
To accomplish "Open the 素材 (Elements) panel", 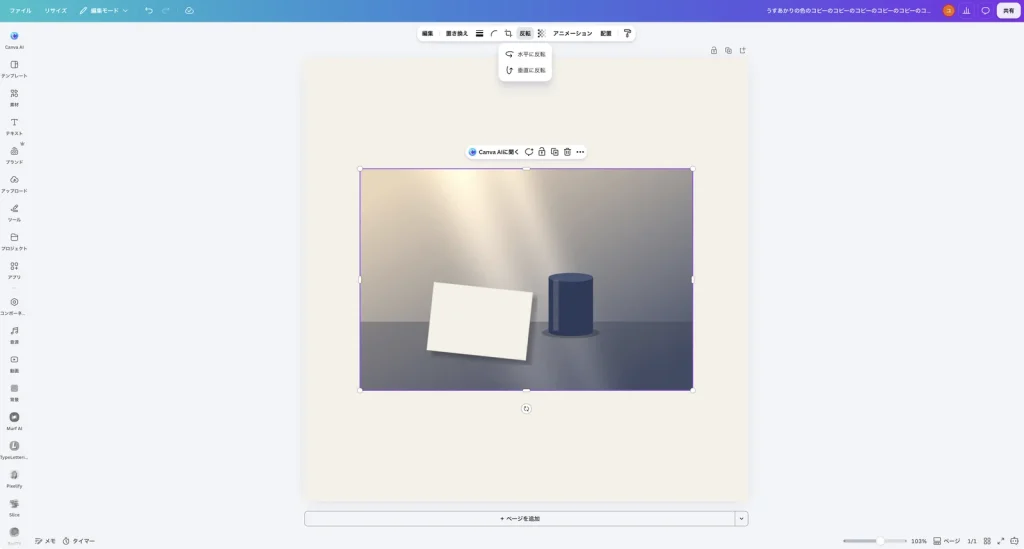I will [x=14, y=97].
